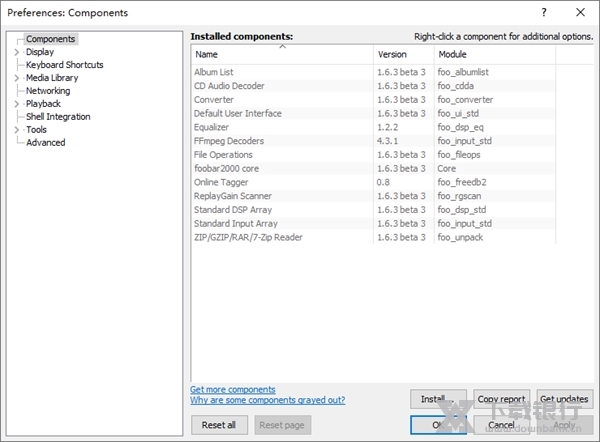Viewport: 600px width, 442px height.
Task: Expand the Playback tree node
Action: tap(16, 104)
